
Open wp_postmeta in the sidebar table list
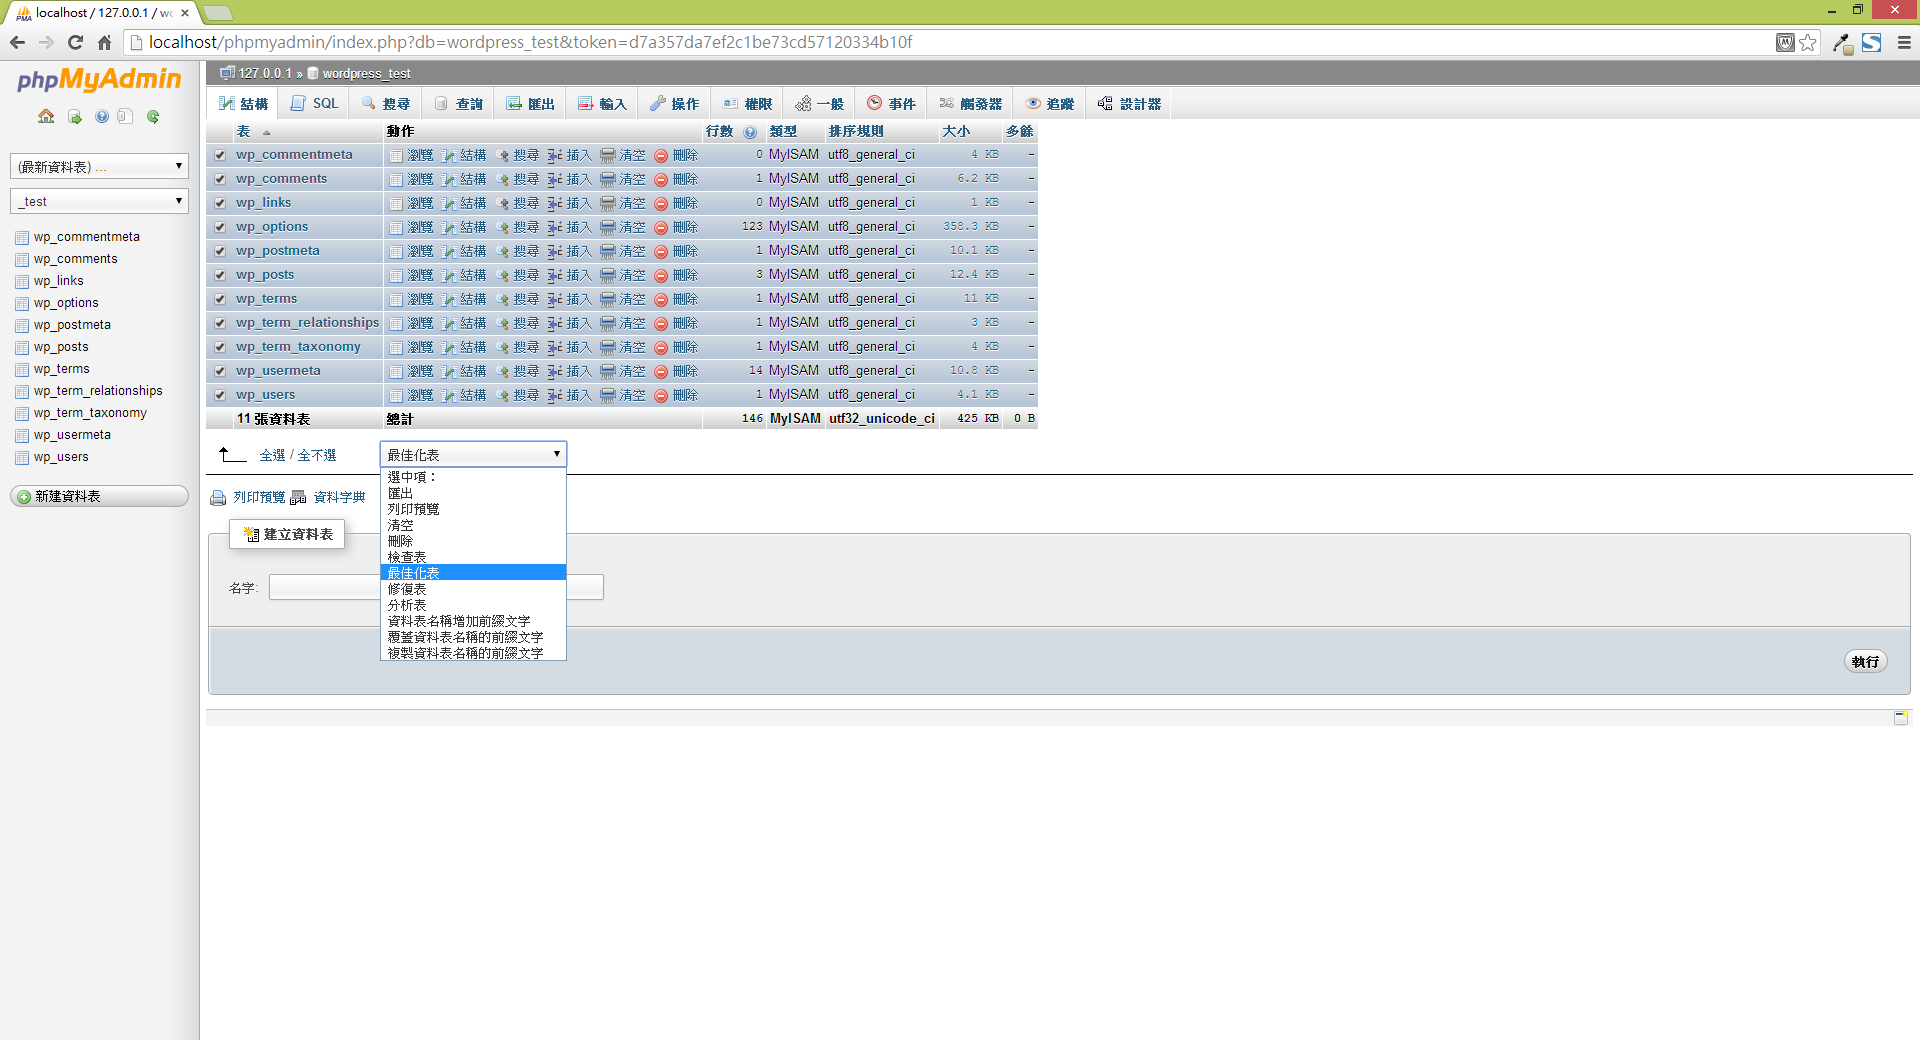click(72, 325)
